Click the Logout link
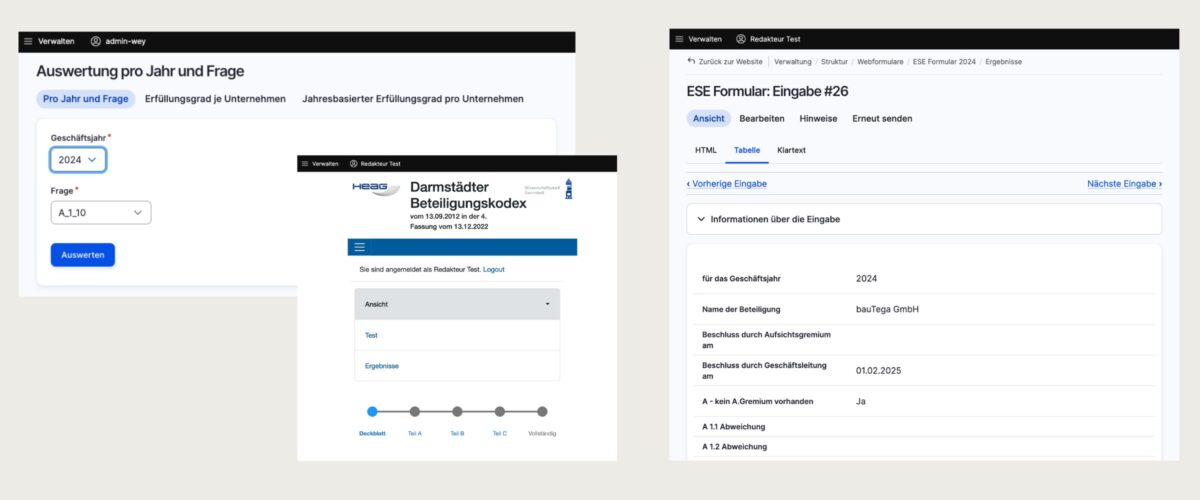 (494, 270)
